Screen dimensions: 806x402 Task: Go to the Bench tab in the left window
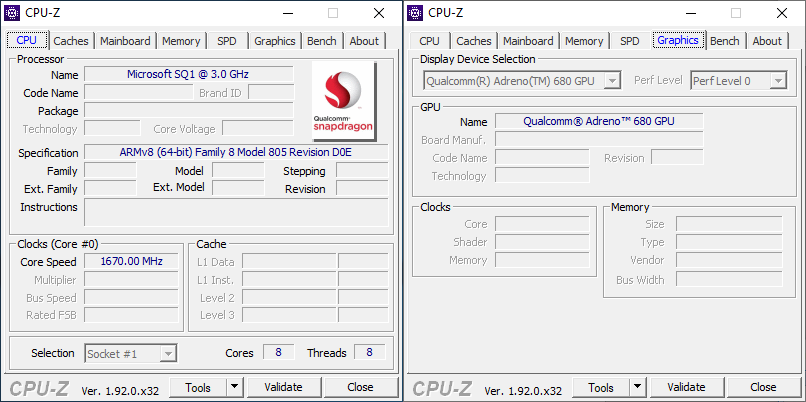pyautogui.click(x=322, y=41)
